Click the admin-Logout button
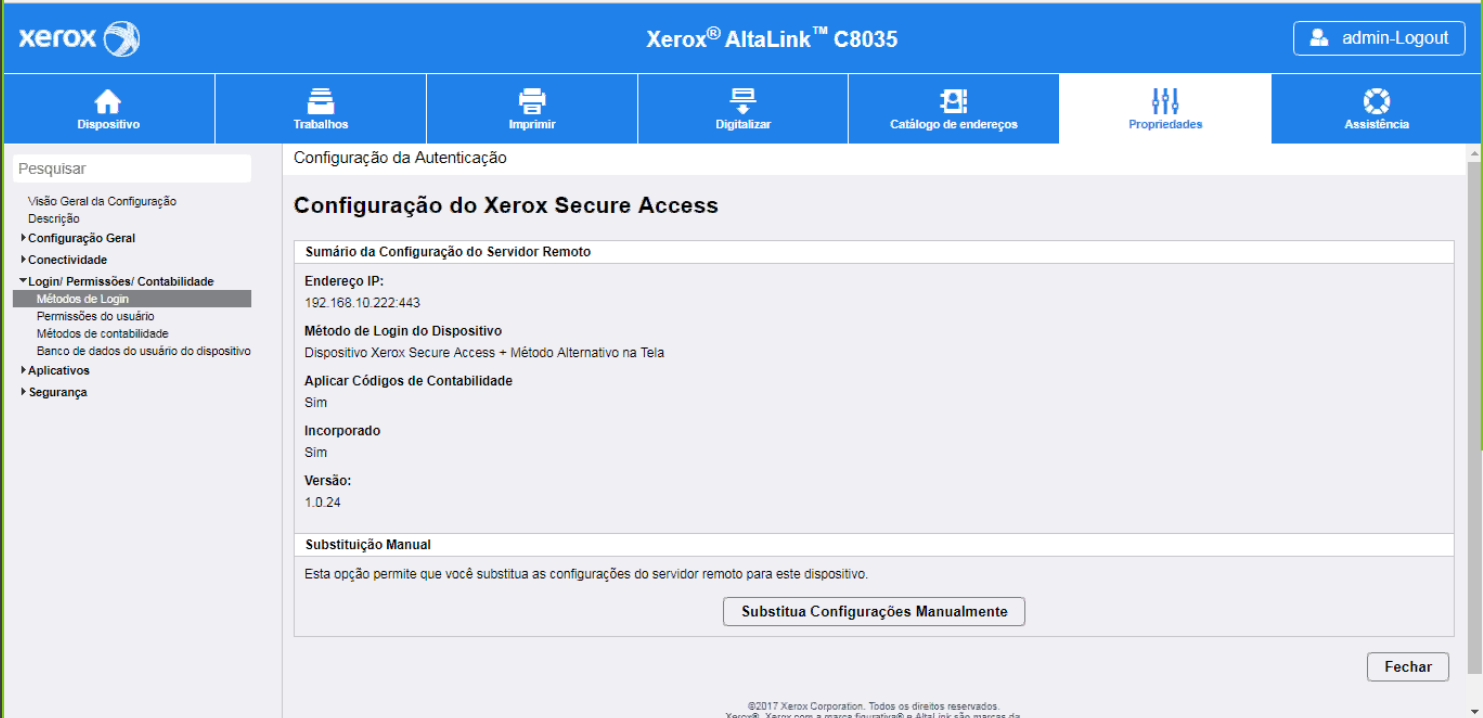 click(1379, 38)
